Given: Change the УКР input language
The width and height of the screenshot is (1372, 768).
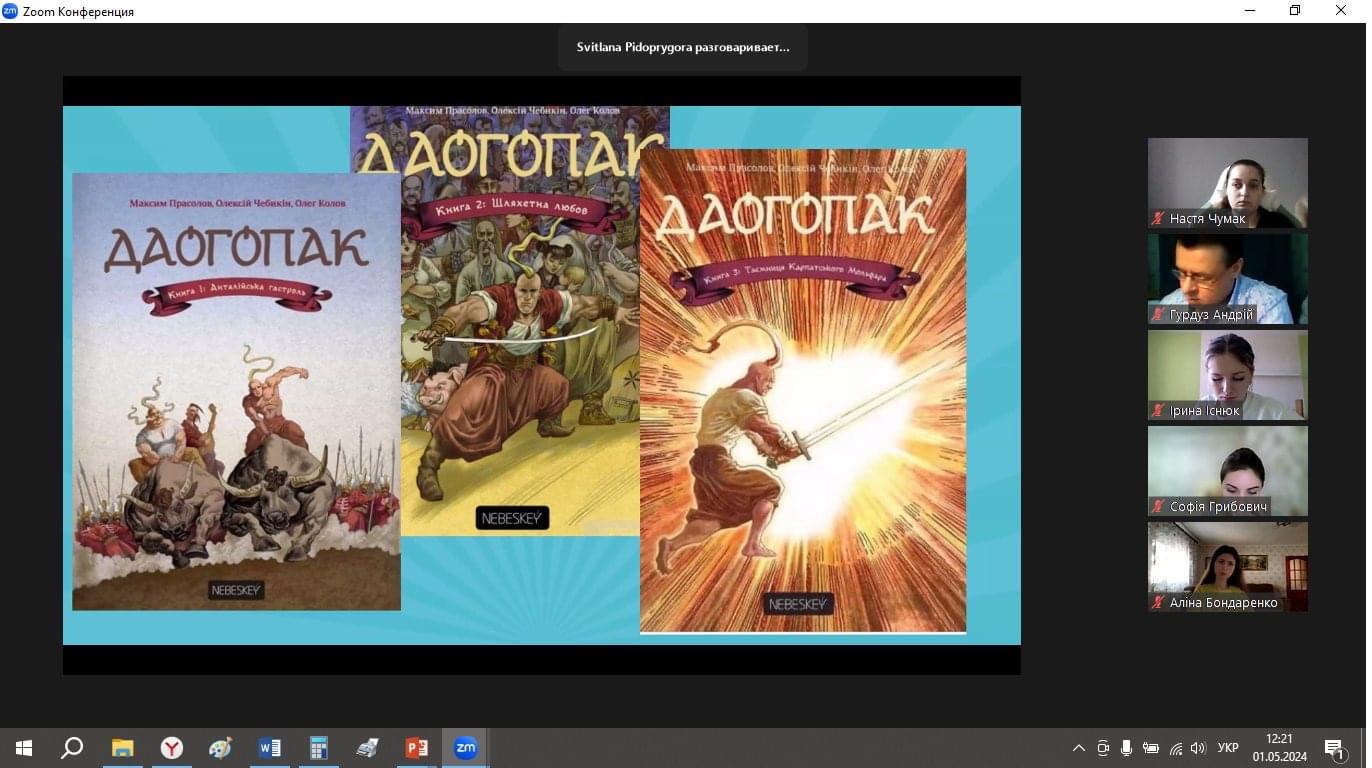Looking at the screenshot, I should 1228,748.
